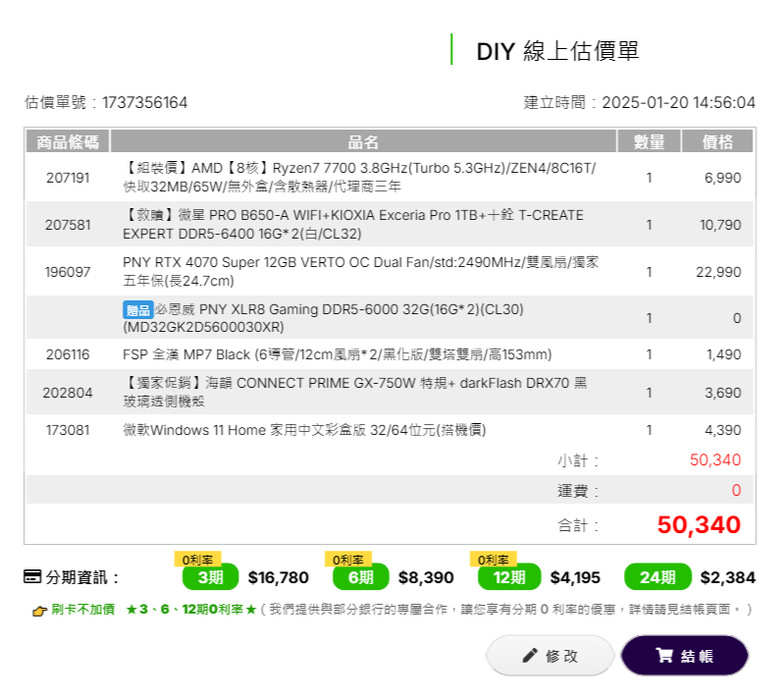Click product code 207191
This screenshot has height=700, width=780.
[68, 178]
